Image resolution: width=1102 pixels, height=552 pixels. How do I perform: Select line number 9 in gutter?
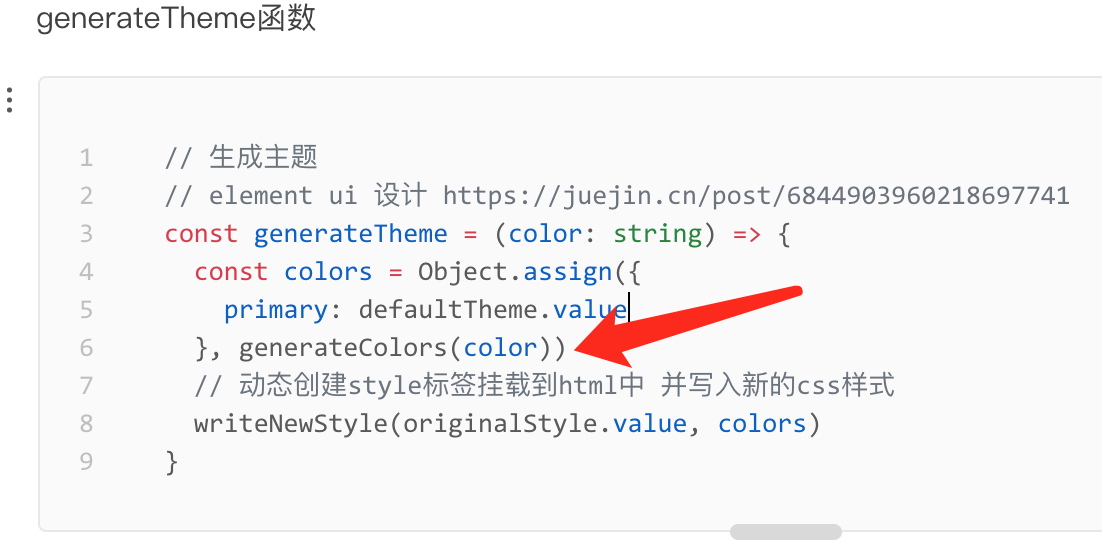(x=86, y=462)
